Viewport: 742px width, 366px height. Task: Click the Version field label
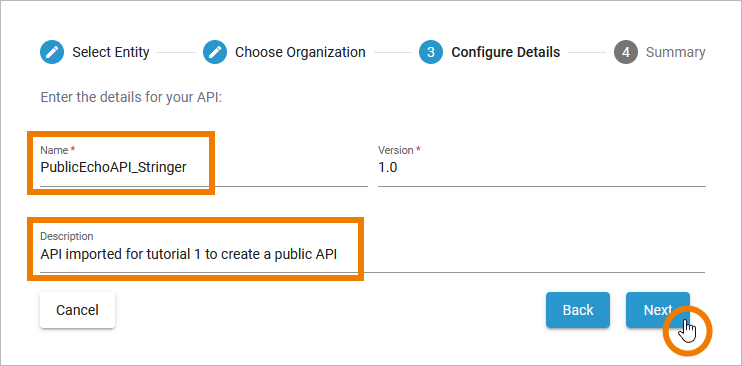click(396, 150)
